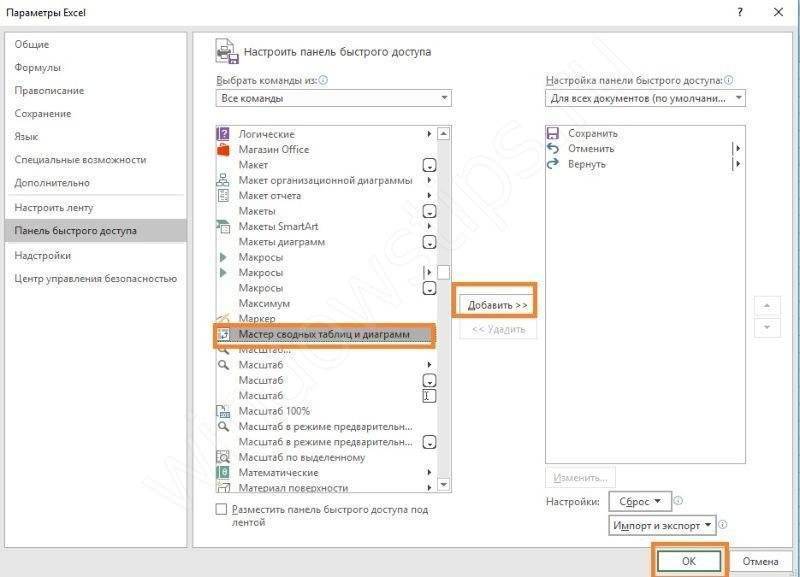Open Центр управления безопасностью category
The image size is (800, 577).
tap(95, 279)
